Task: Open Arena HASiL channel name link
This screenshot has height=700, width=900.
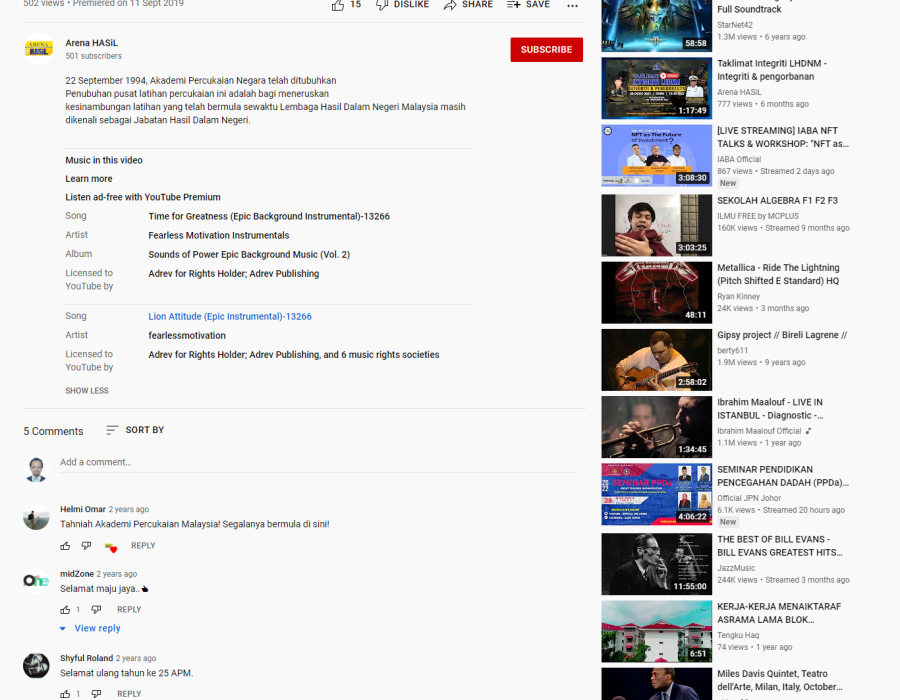Action: tap(91, 43)
